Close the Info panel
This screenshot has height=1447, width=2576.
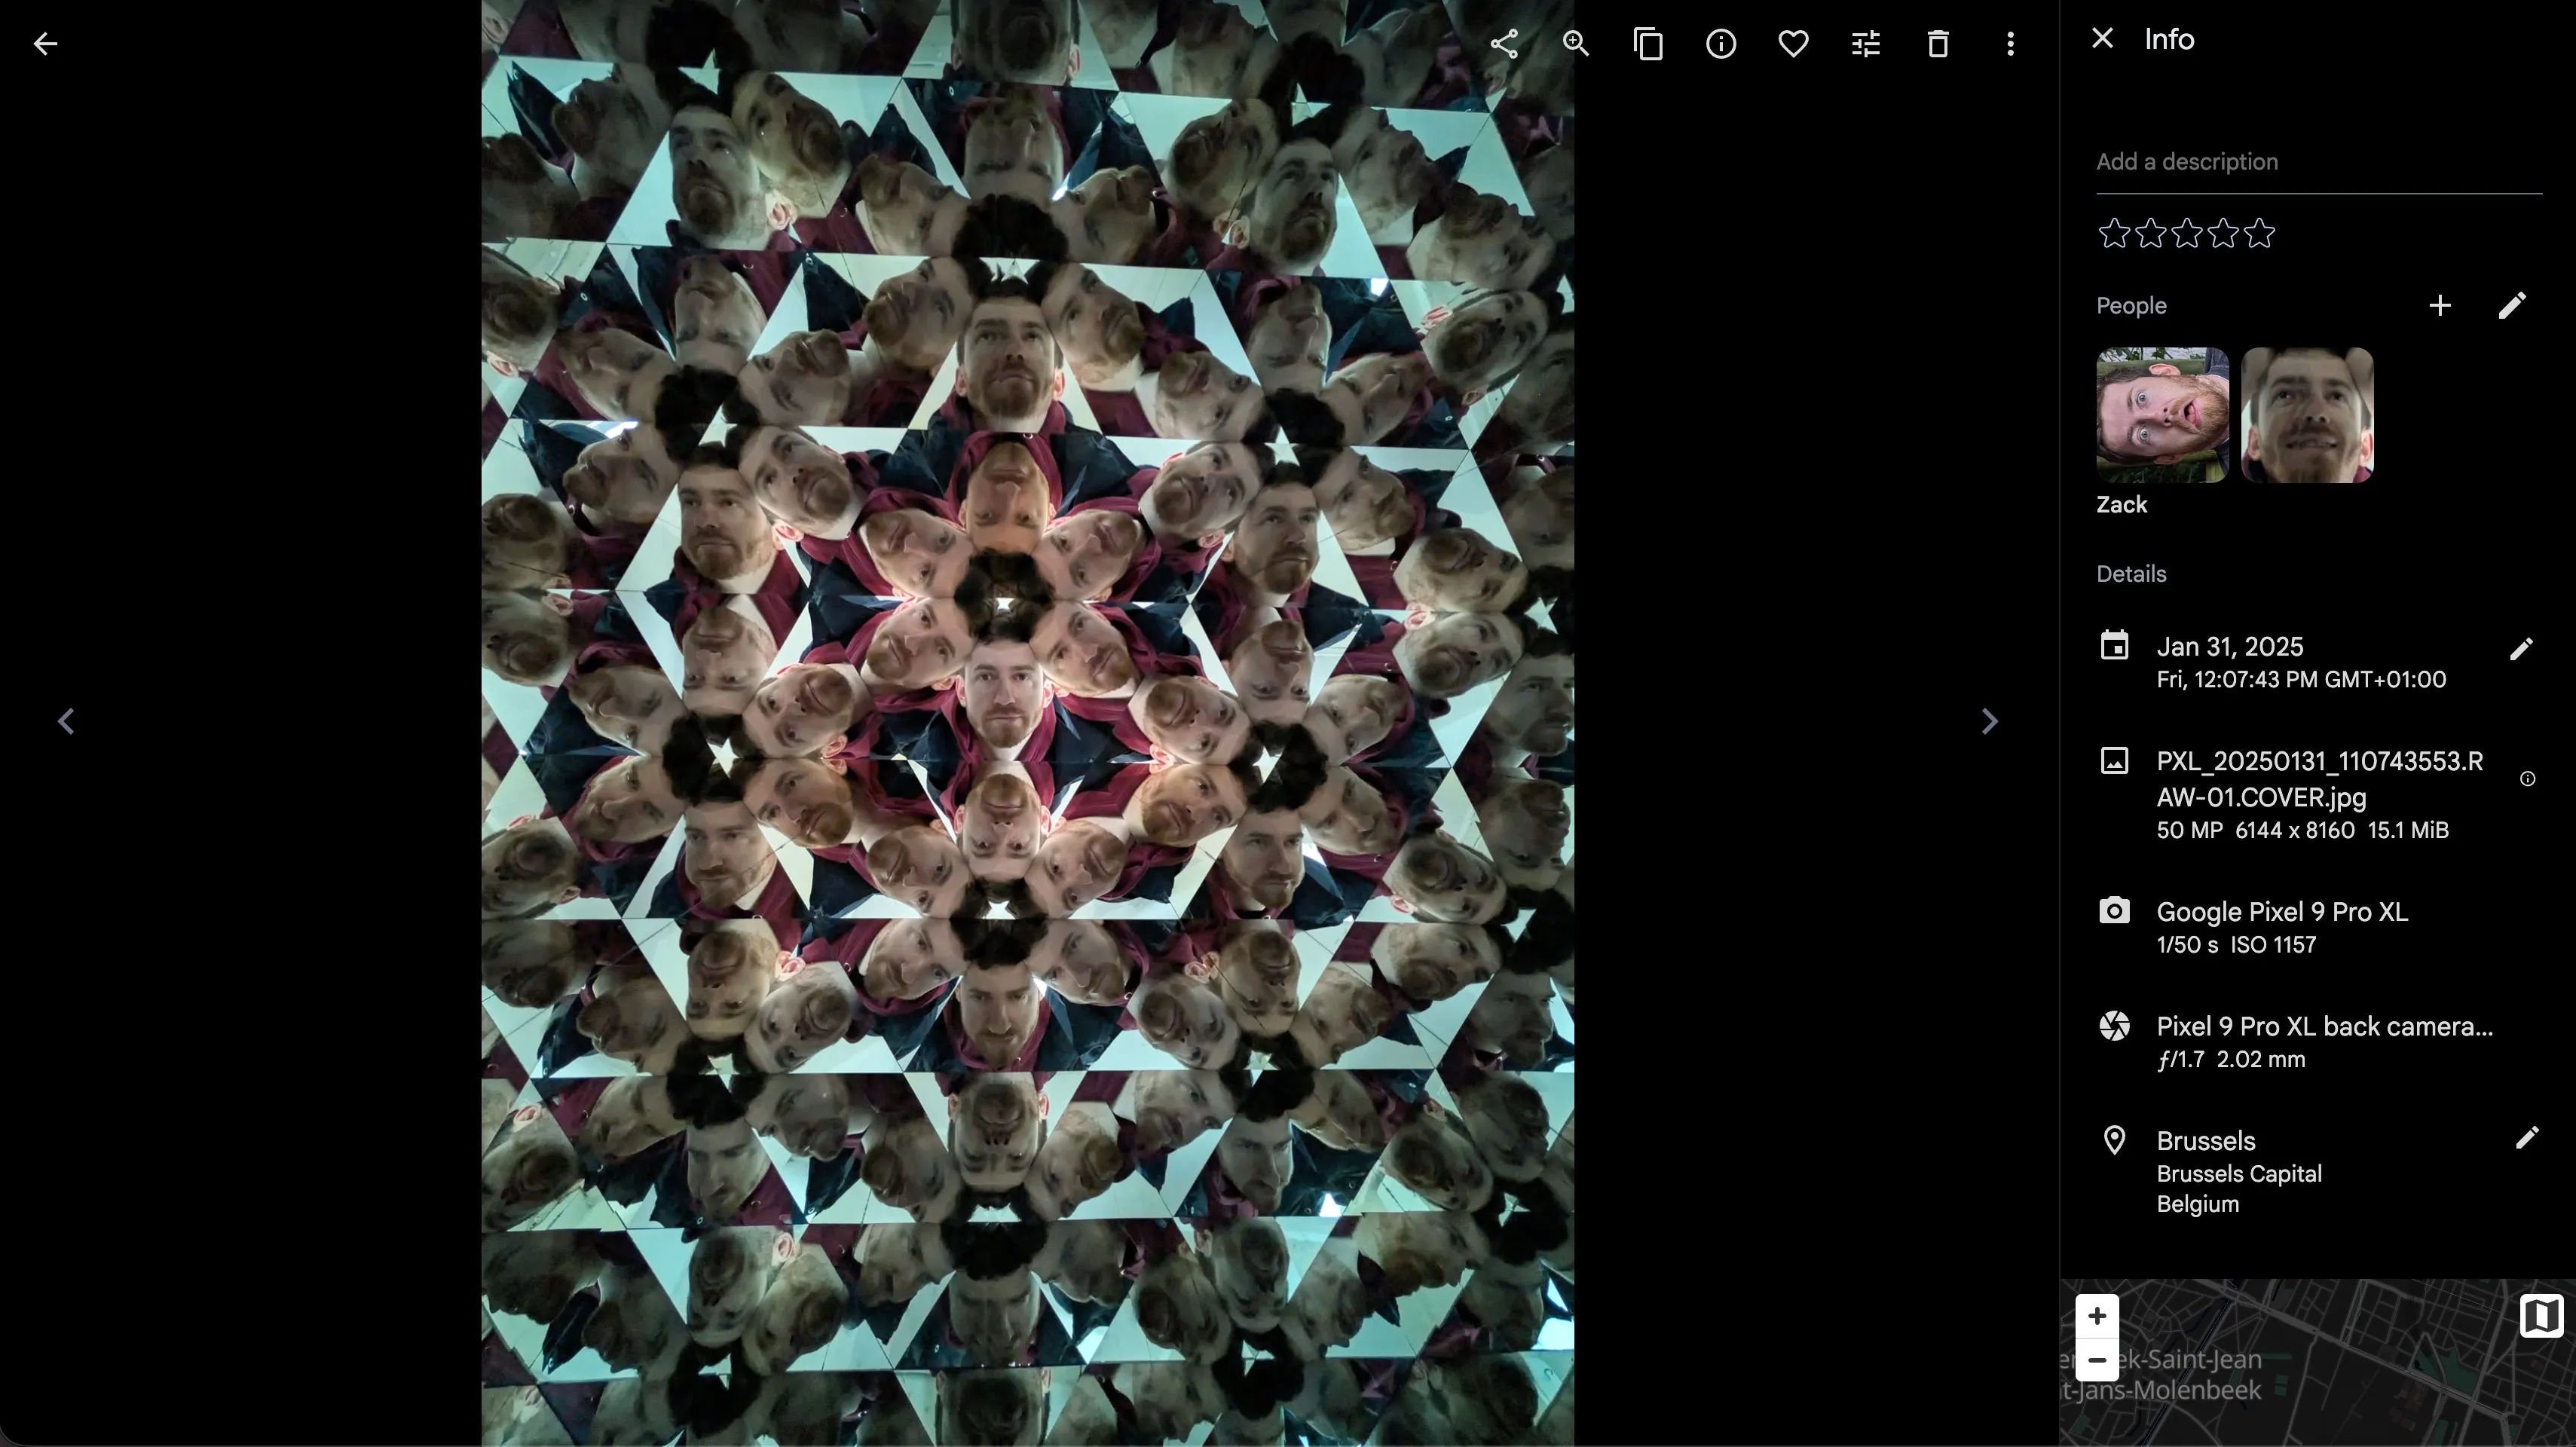[2102, 39]
